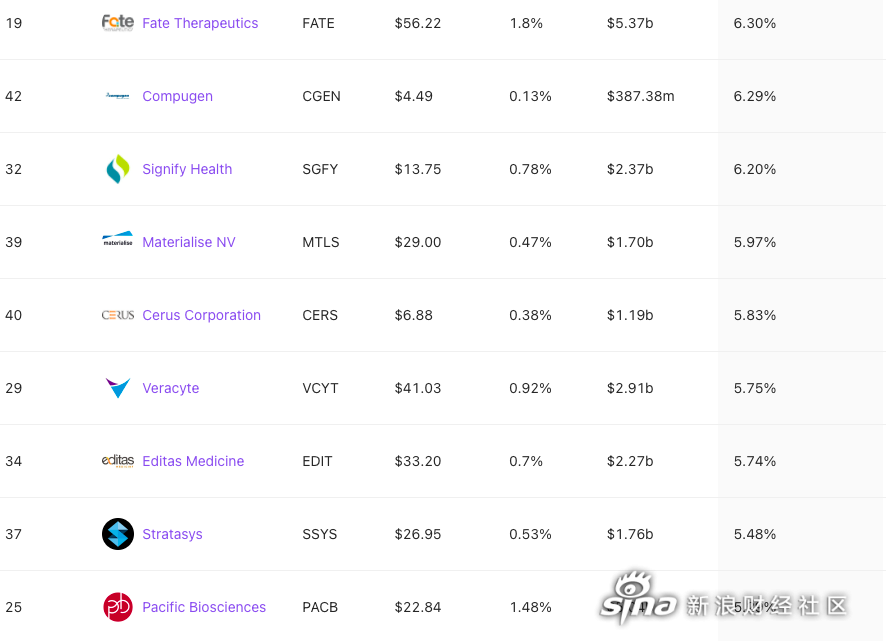
Task: Open the Stratasys company link
Action: (172, 534)
